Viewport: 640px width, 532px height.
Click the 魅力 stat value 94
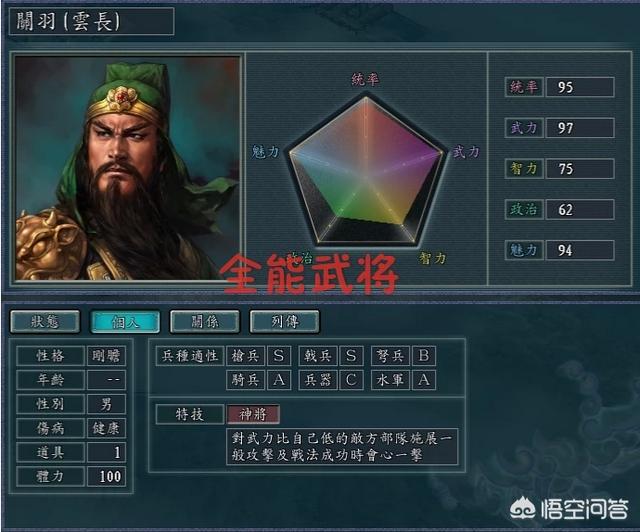pos(580,250)
